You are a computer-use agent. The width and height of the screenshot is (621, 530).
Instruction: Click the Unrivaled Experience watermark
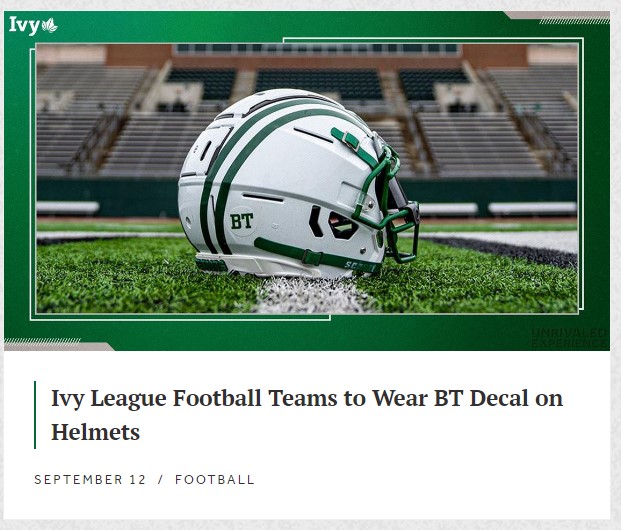click(x=568, y=337)
